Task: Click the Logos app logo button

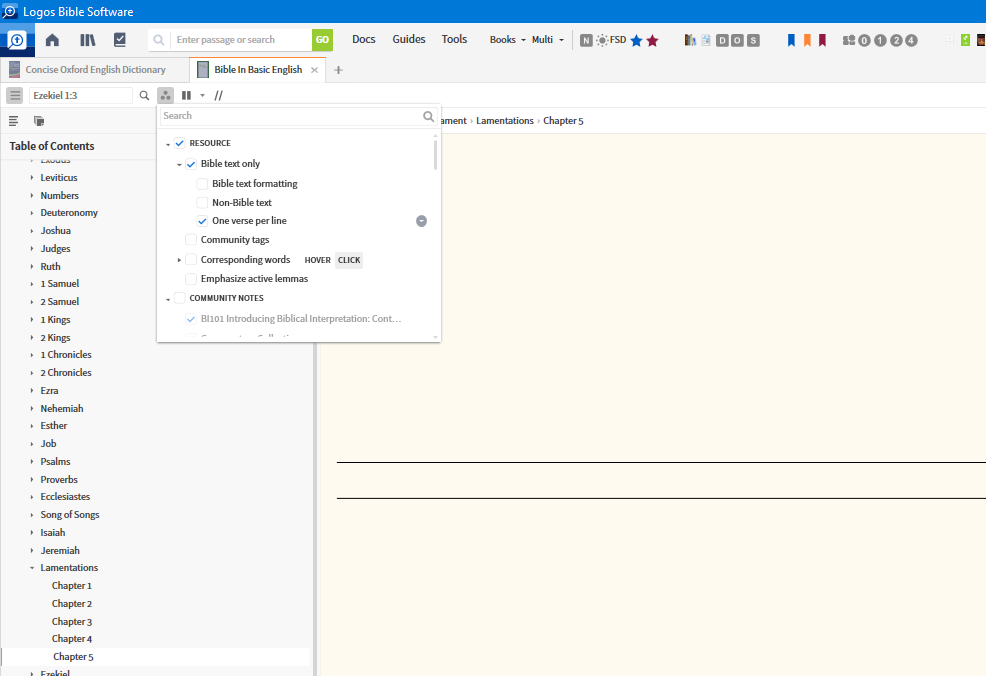Action: tap(17, 40)
